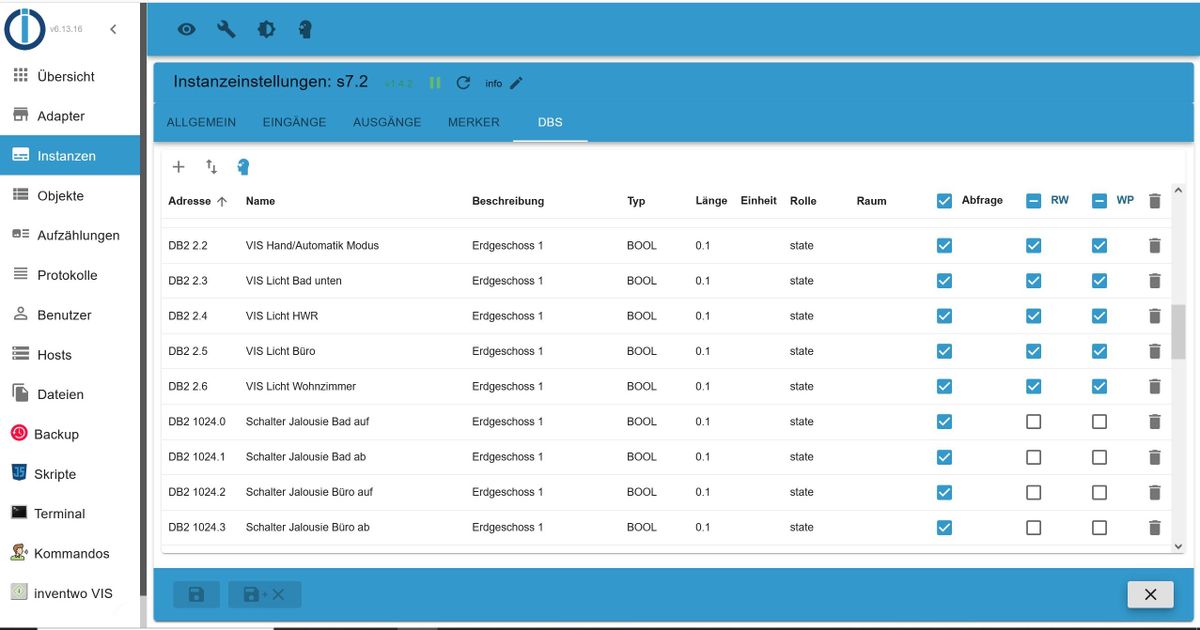Click the save button at the bottom
This screenshot has width=1200, height=630.
pyautogui.click(x=196, y=594)
